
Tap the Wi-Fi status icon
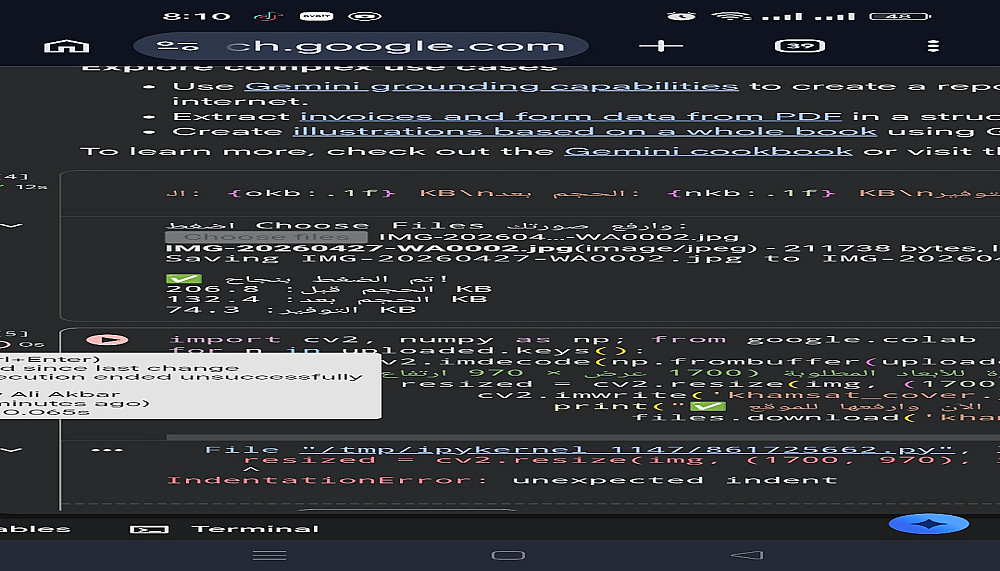(731, 16)
